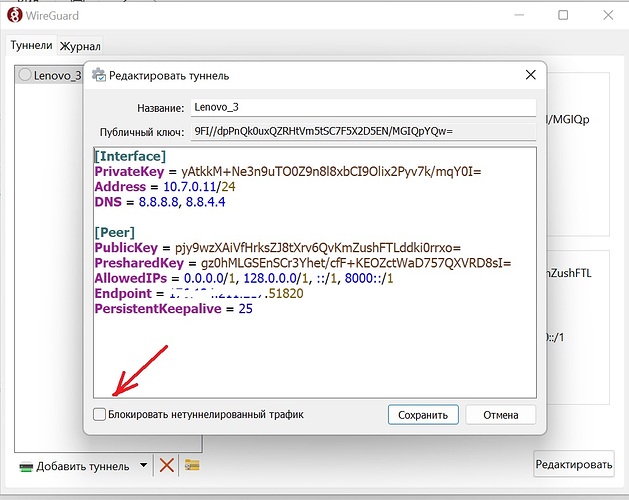Click the DNS 8.8.8.8 line
Image resolution: width=629 pixels, height=500 pixels.
(x=160, y=202)
